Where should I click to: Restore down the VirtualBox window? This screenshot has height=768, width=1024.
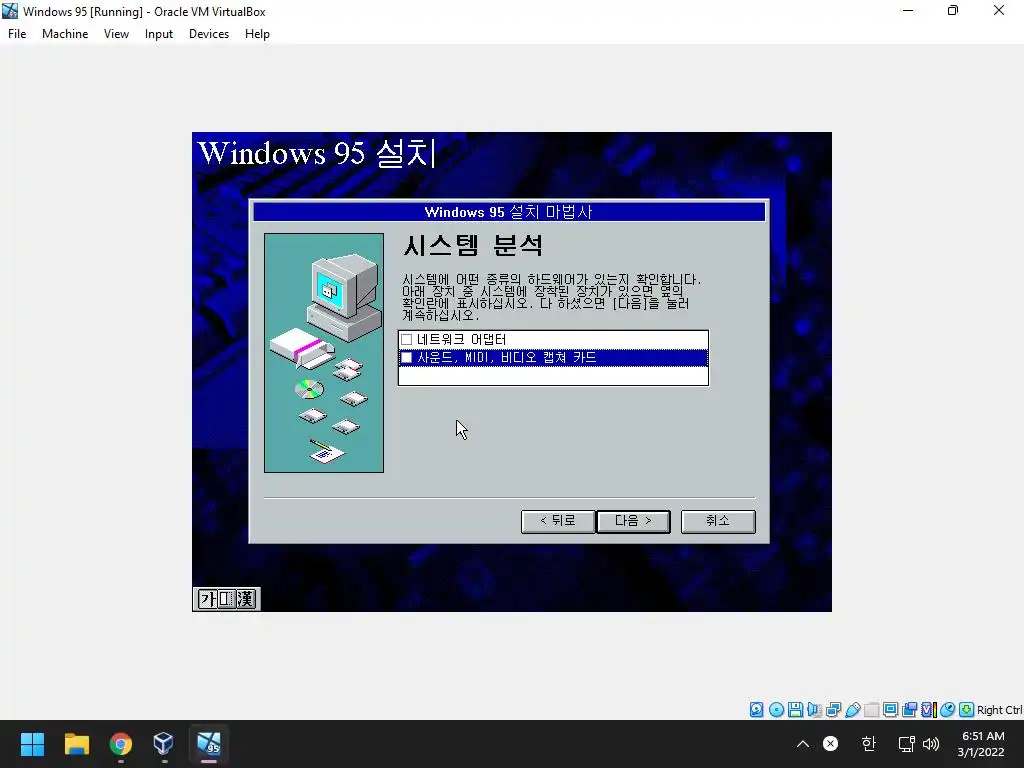click(x=953, y=10)
